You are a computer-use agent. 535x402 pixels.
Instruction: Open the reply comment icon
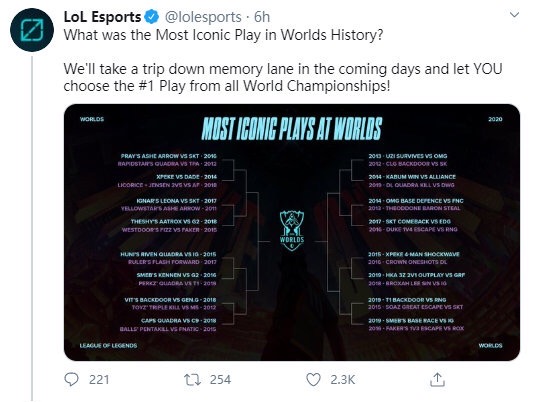pyautogui.click(x=71, y=379)
